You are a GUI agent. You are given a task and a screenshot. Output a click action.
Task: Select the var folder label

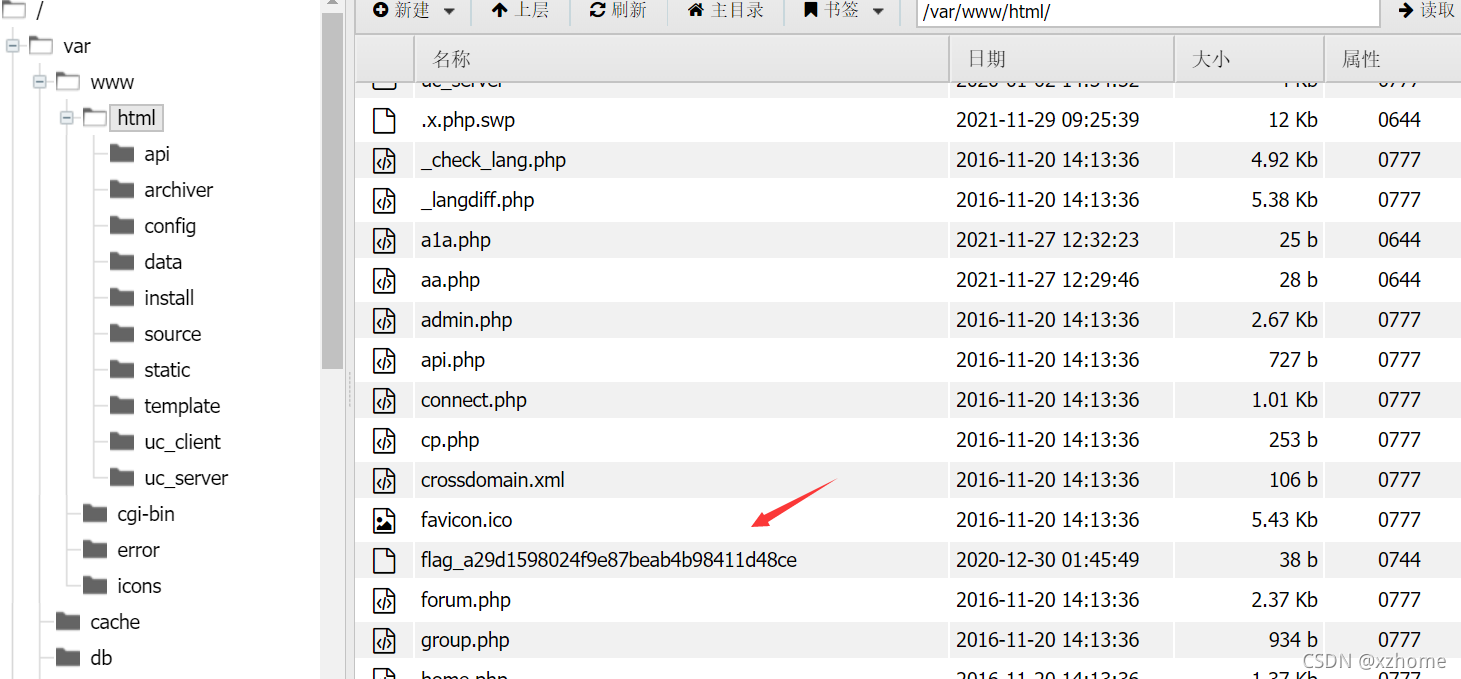point(77,46)
